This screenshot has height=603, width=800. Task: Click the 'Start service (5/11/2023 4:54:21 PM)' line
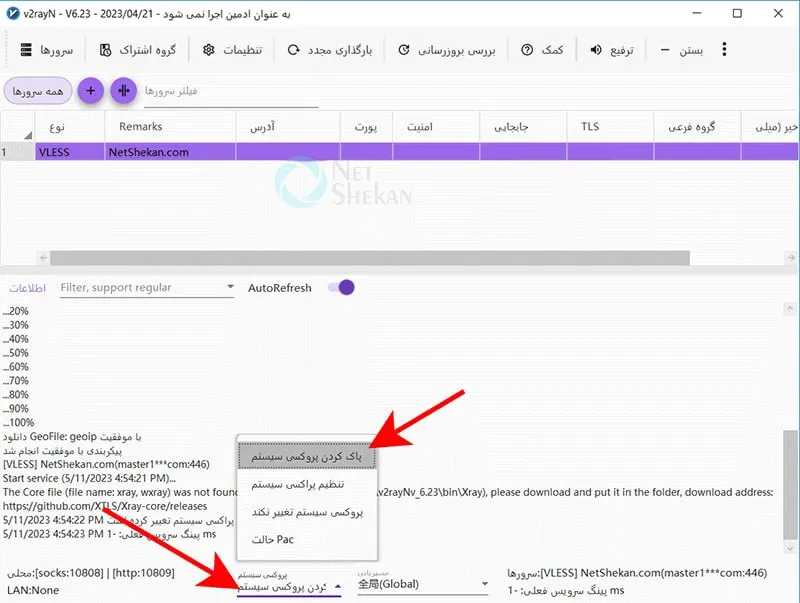(x=89, y=479)
